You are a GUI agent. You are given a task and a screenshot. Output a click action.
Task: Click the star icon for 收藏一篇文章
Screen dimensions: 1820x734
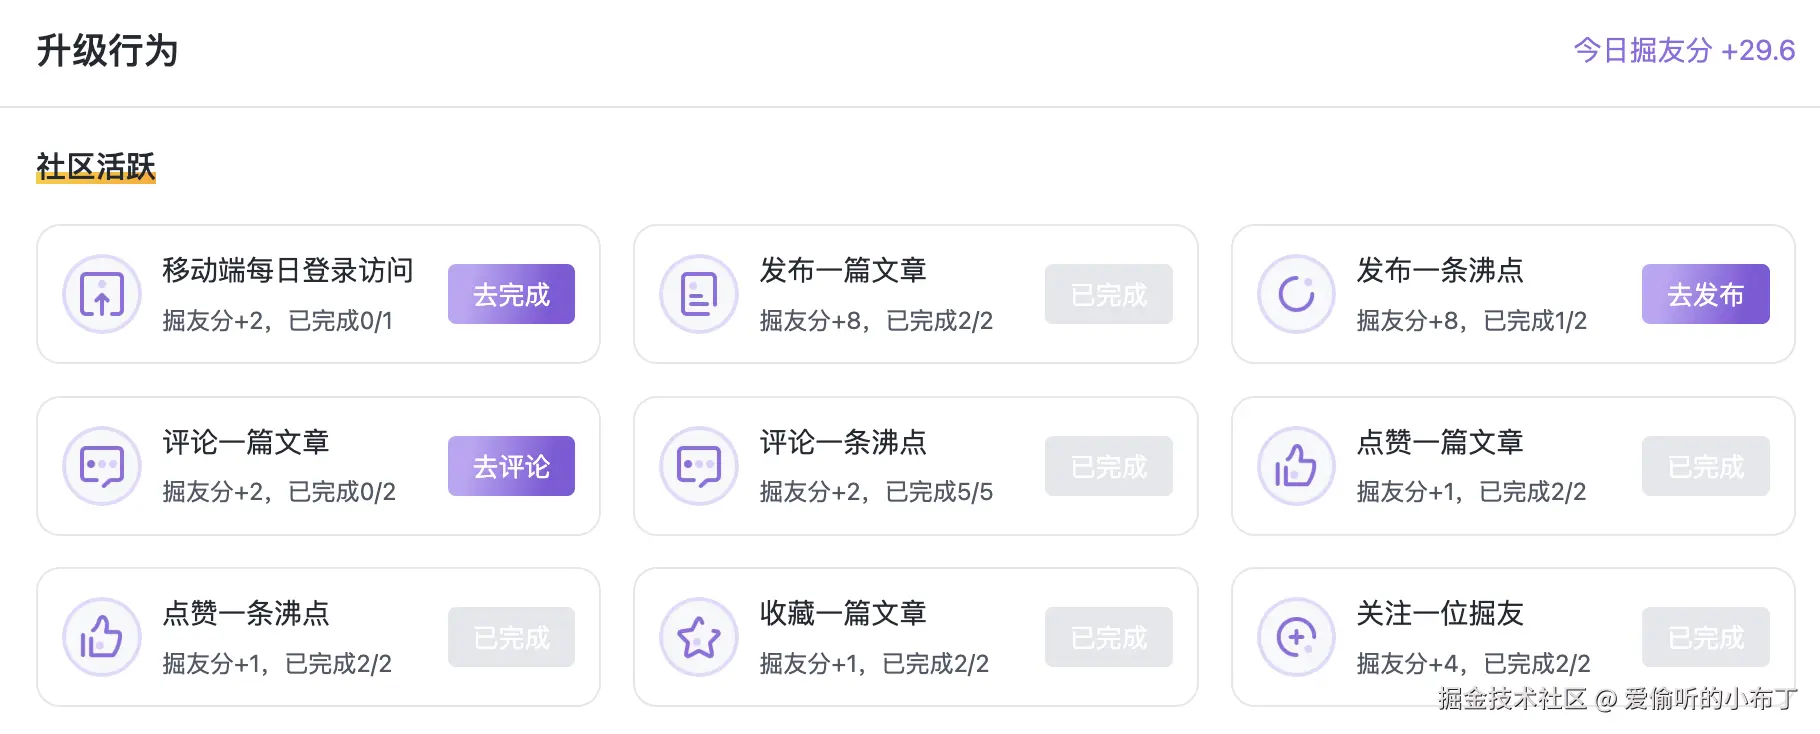(699, 637)
